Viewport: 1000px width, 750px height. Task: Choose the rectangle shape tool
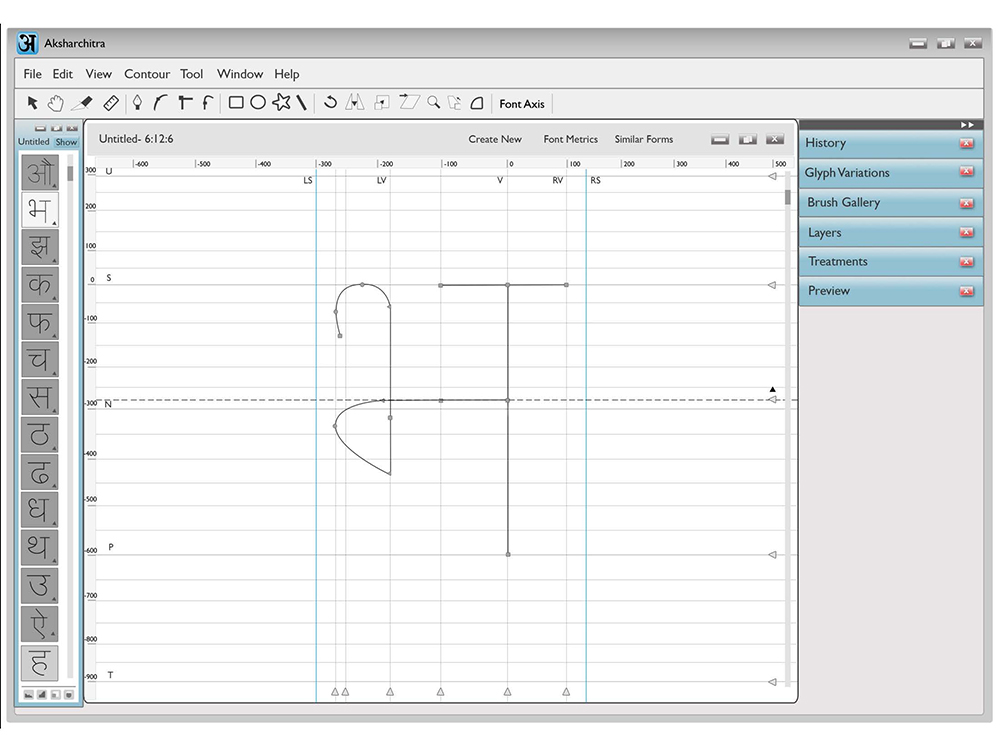(x=236, y=103)
